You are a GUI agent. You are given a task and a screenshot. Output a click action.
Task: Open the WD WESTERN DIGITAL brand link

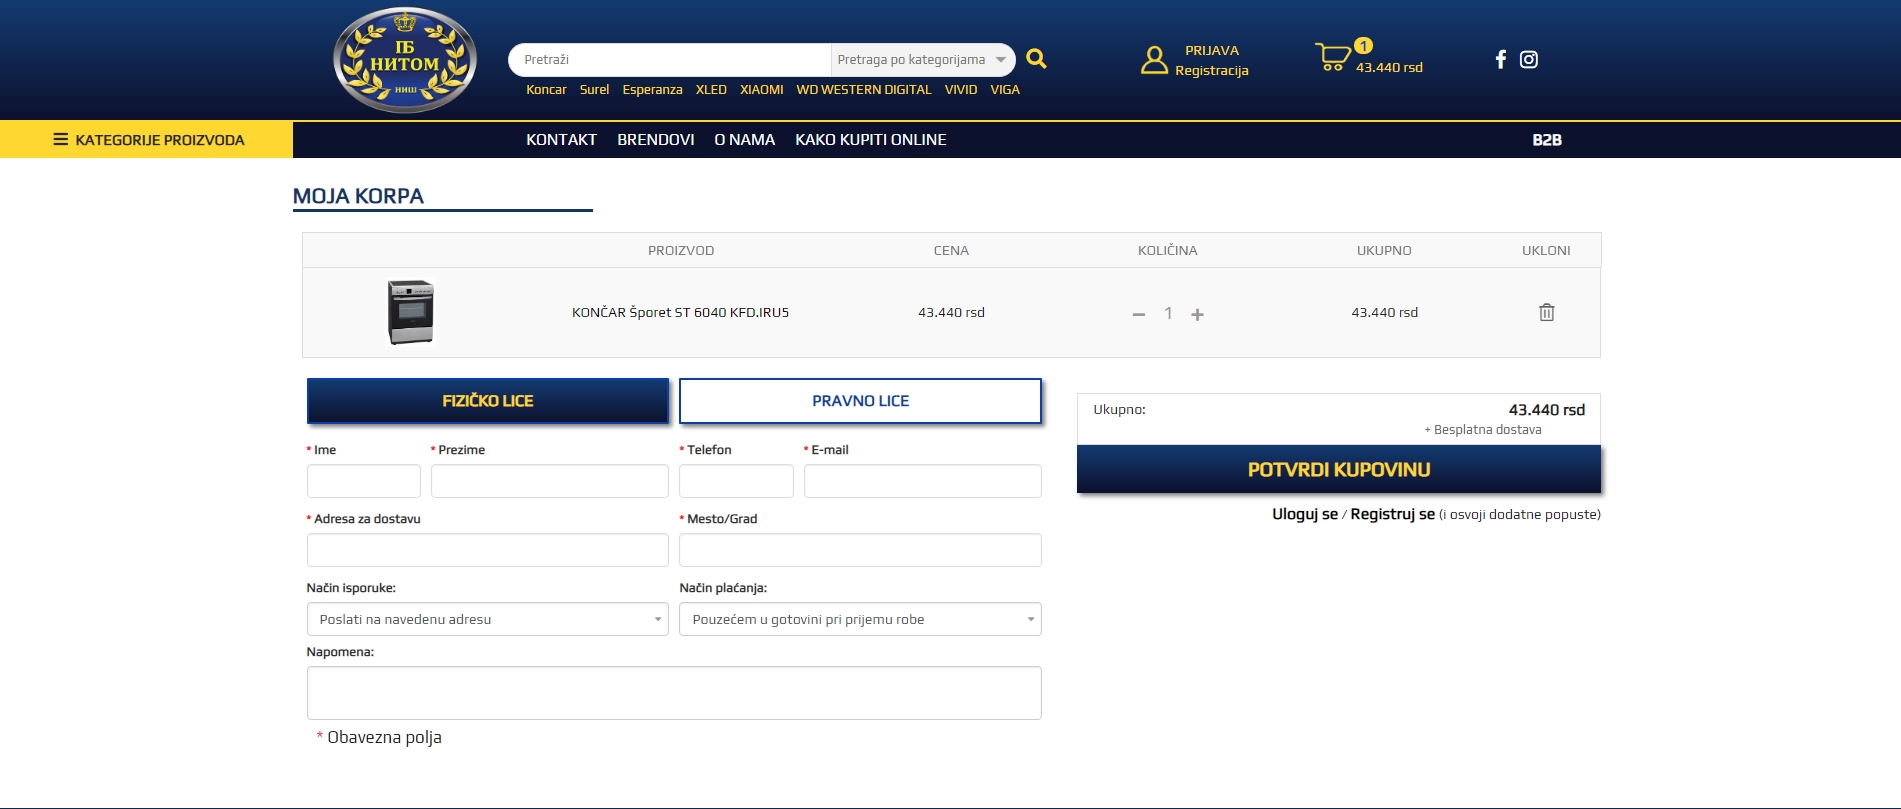click(864, 89)
